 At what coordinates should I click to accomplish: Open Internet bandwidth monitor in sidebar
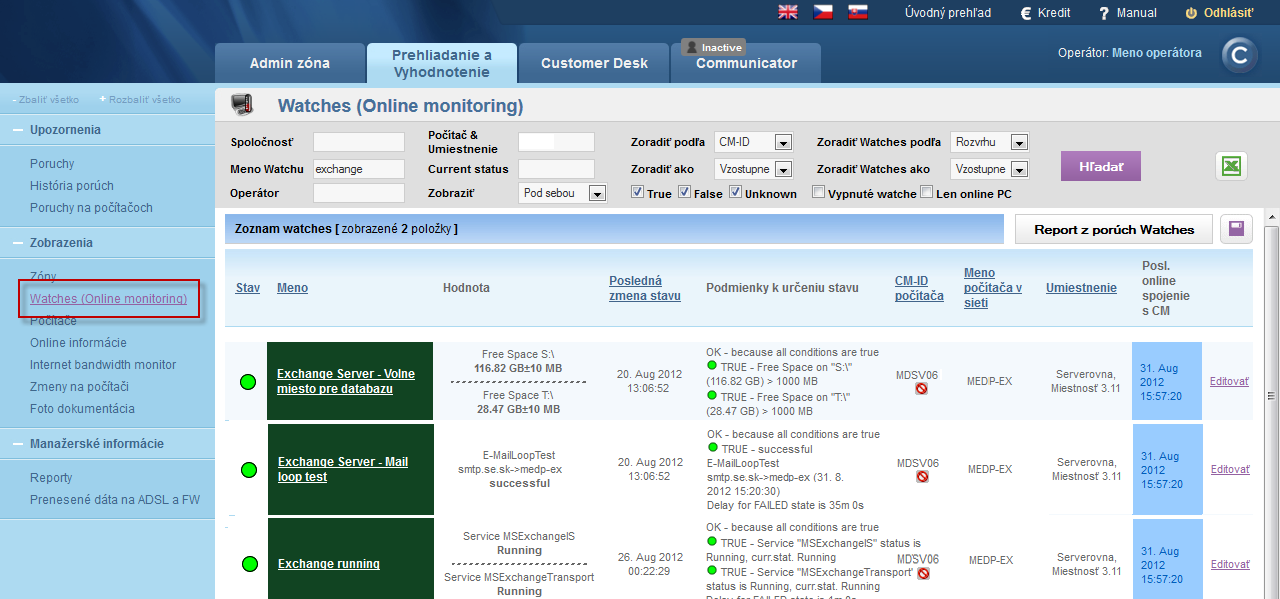click(x=103, y=365)
